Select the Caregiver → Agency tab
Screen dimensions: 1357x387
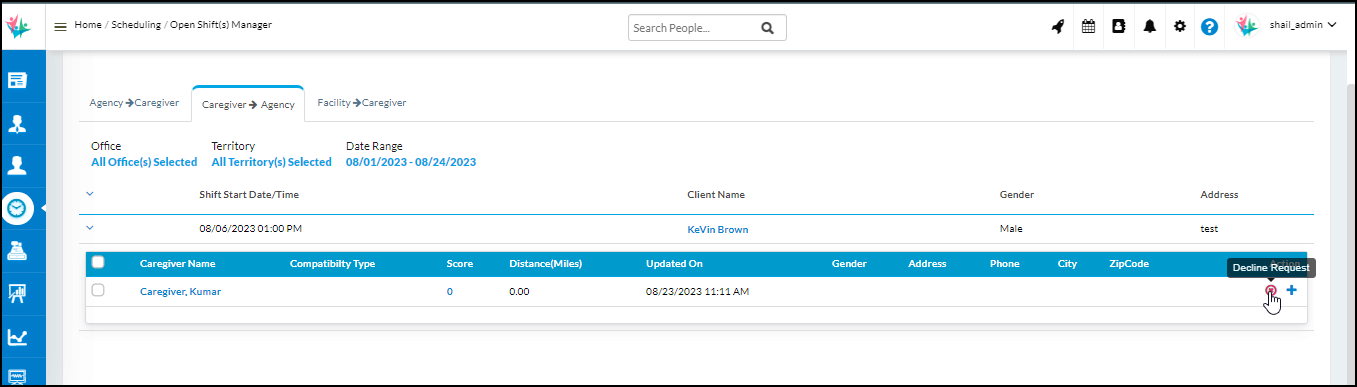(x=248, y=104)
